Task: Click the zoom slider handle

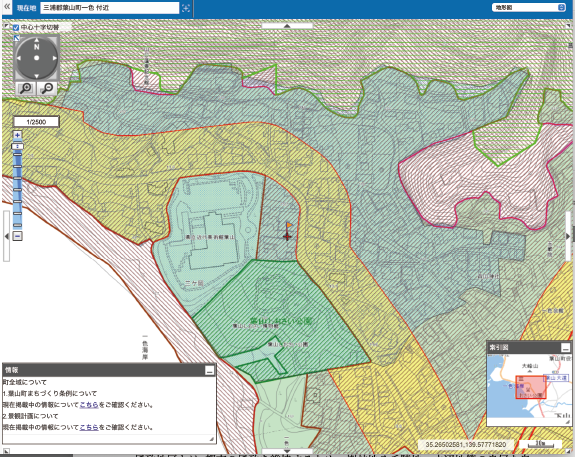Action: tap(17, 147)
